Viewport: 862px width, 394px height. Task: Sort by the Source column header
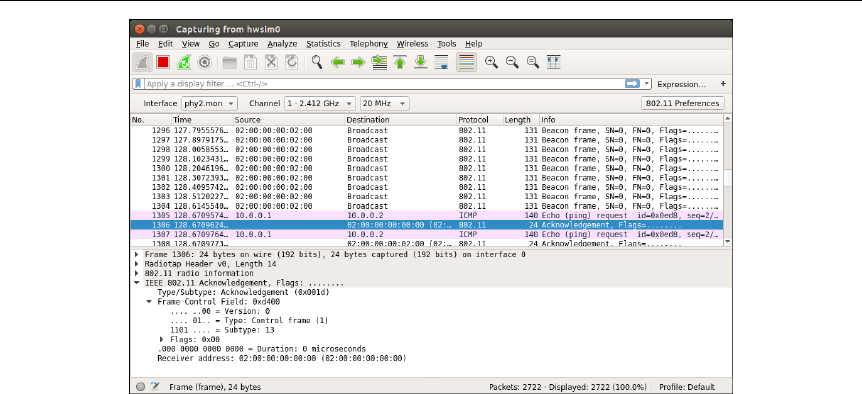pyautogui.click(x=289, y=120)
